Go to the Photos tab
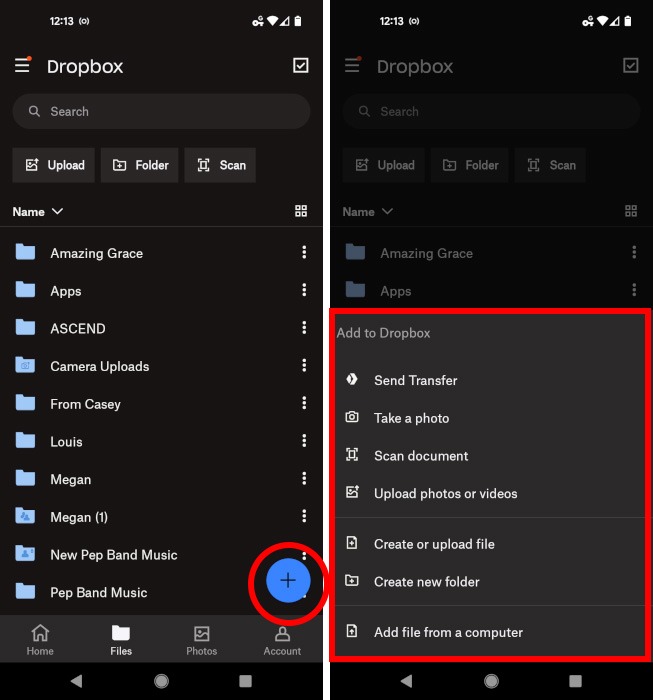Screen dimensions: 653x700 coord(202,640)
